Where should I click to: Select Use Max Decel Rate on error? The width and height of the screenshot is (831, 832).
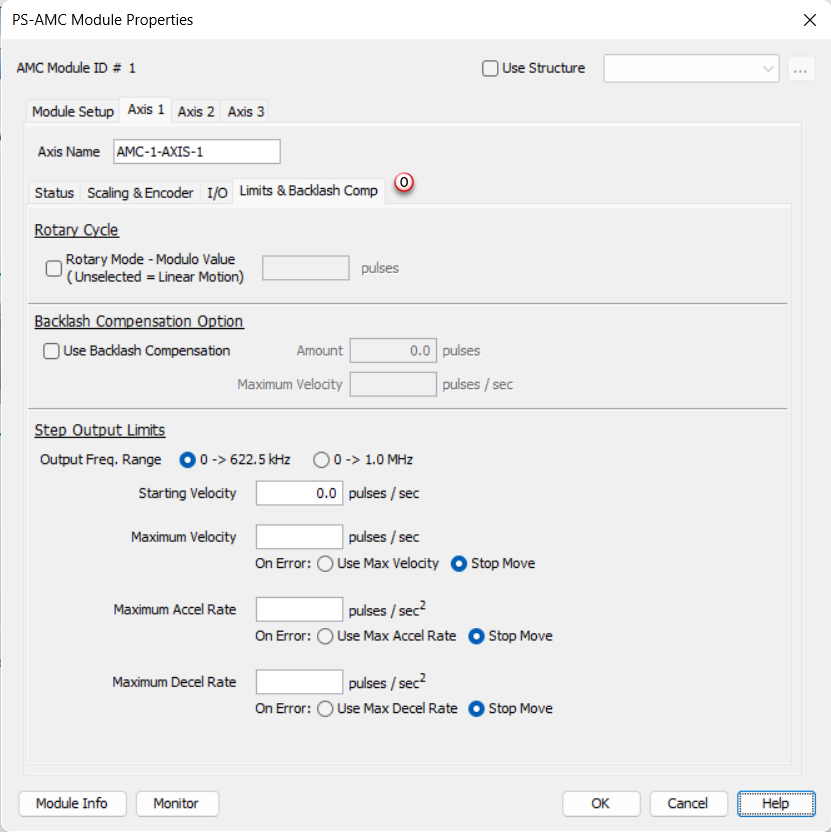pos(325,709)
